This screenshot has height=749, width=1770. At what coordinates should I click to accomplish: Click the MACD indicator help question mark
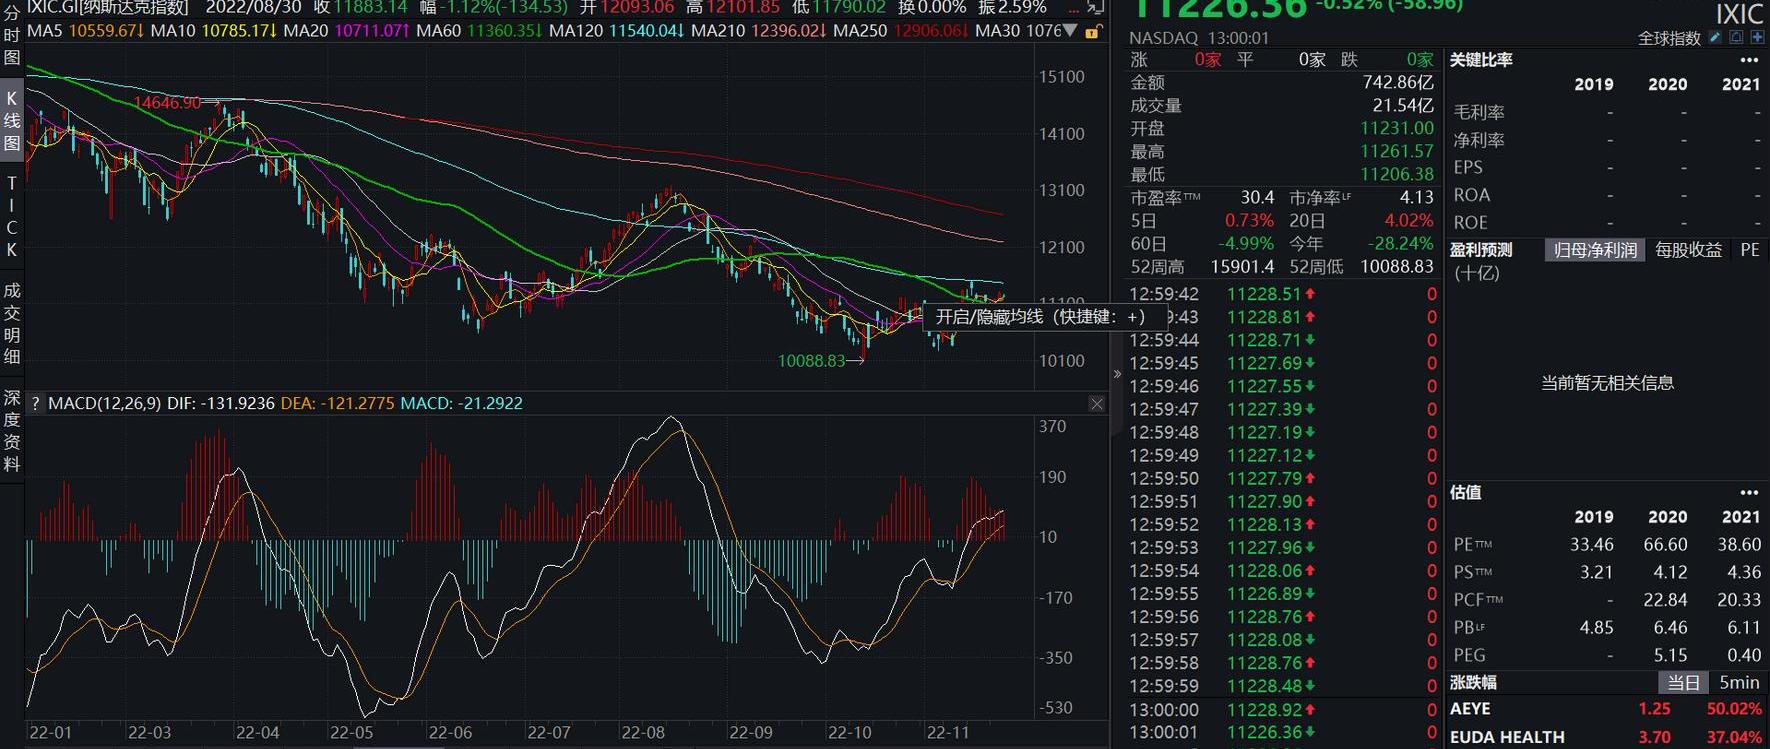(36, 404)
